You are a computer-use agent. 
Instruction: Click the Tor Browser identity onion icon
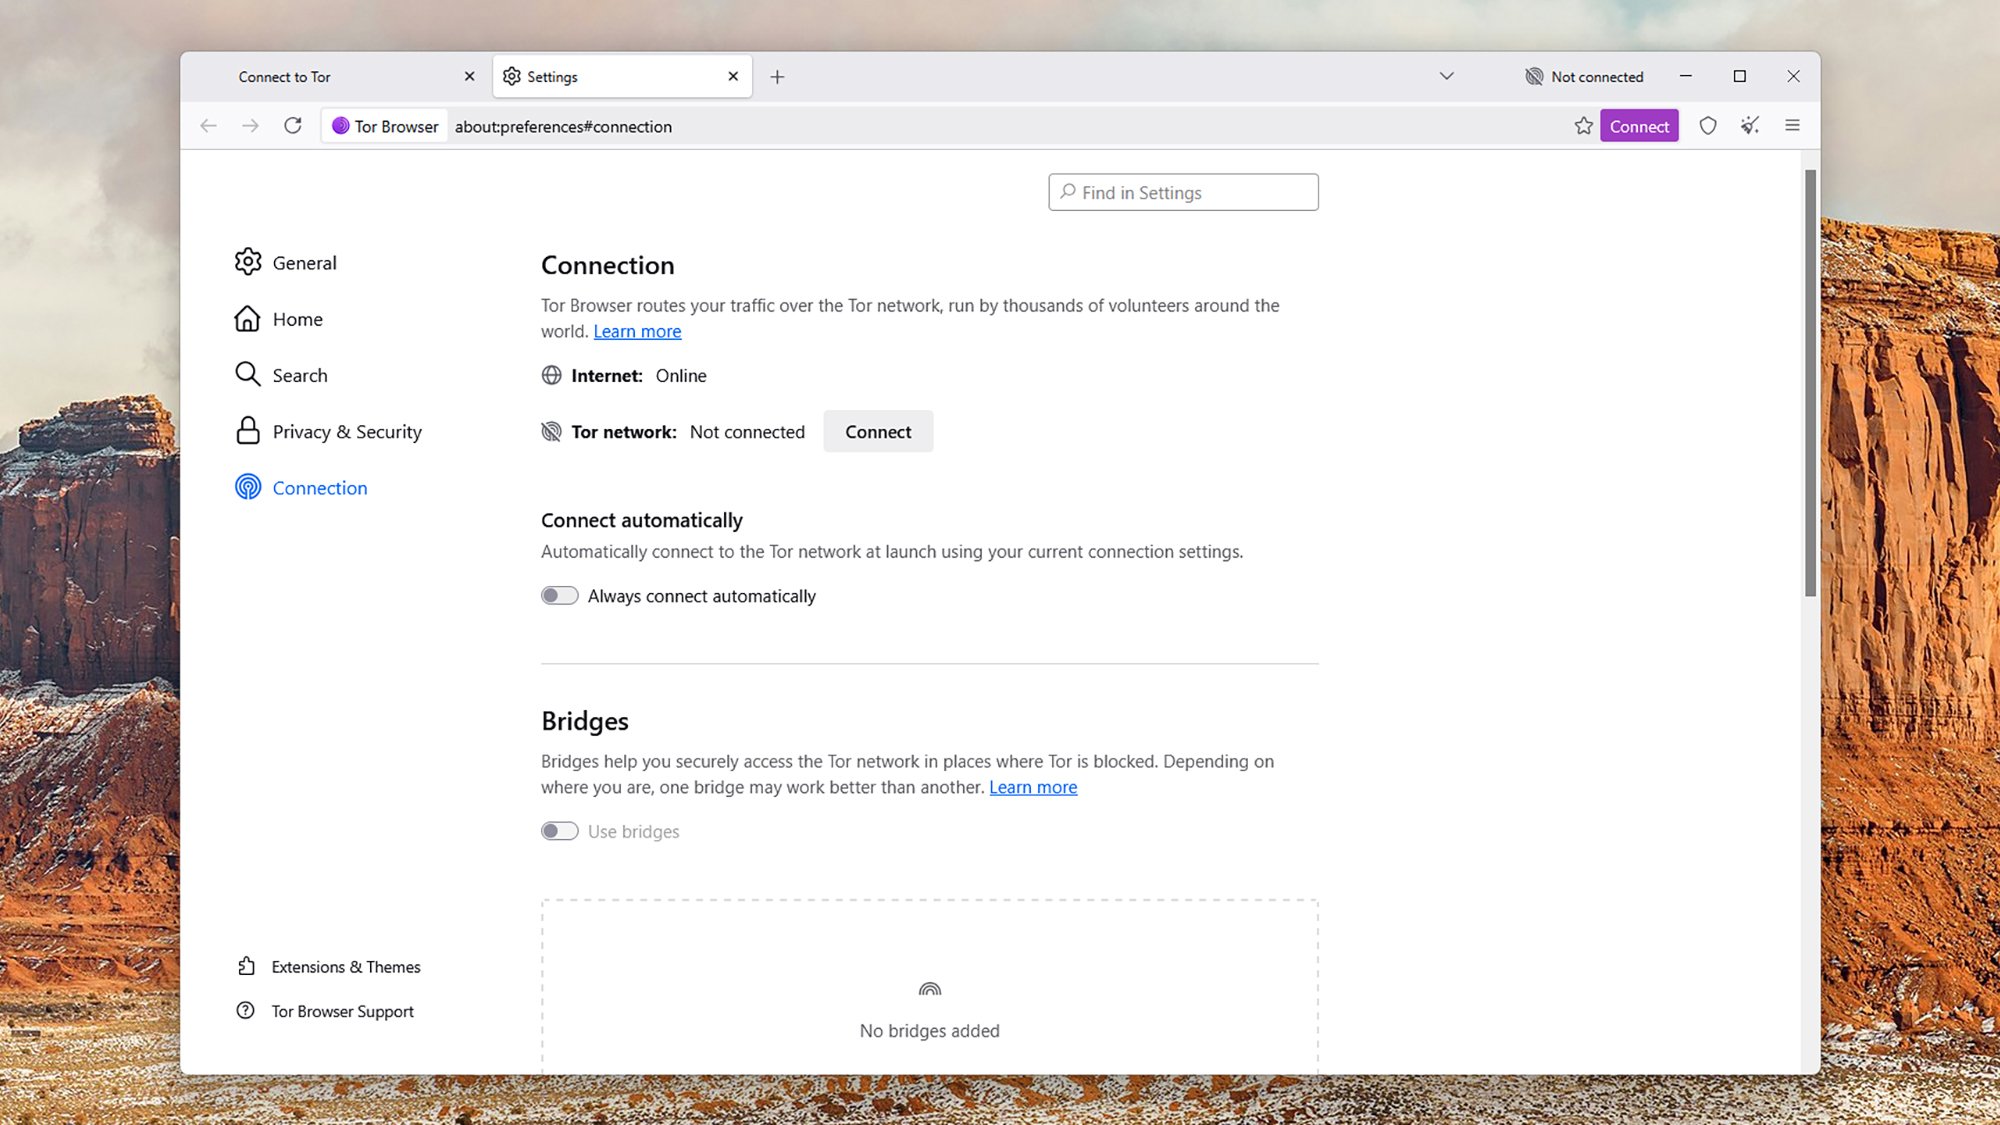tap(341, 126)
